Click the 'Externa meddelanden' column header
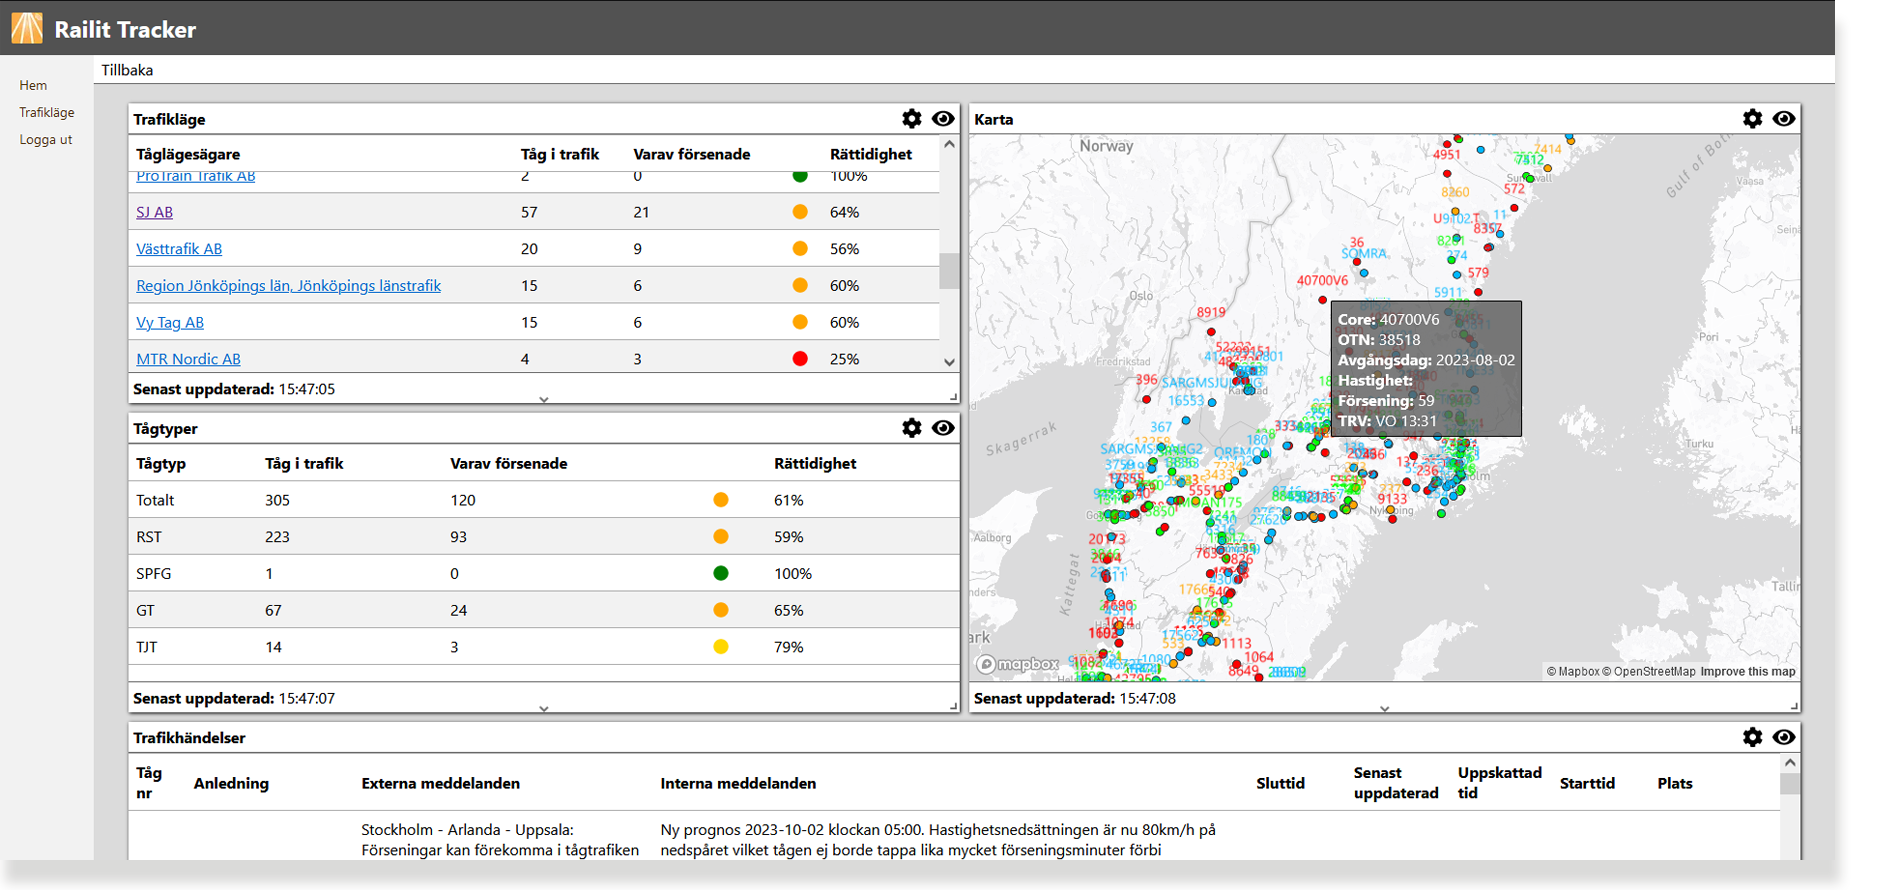Screen dimensions: 1899x890 pos(441,784)
